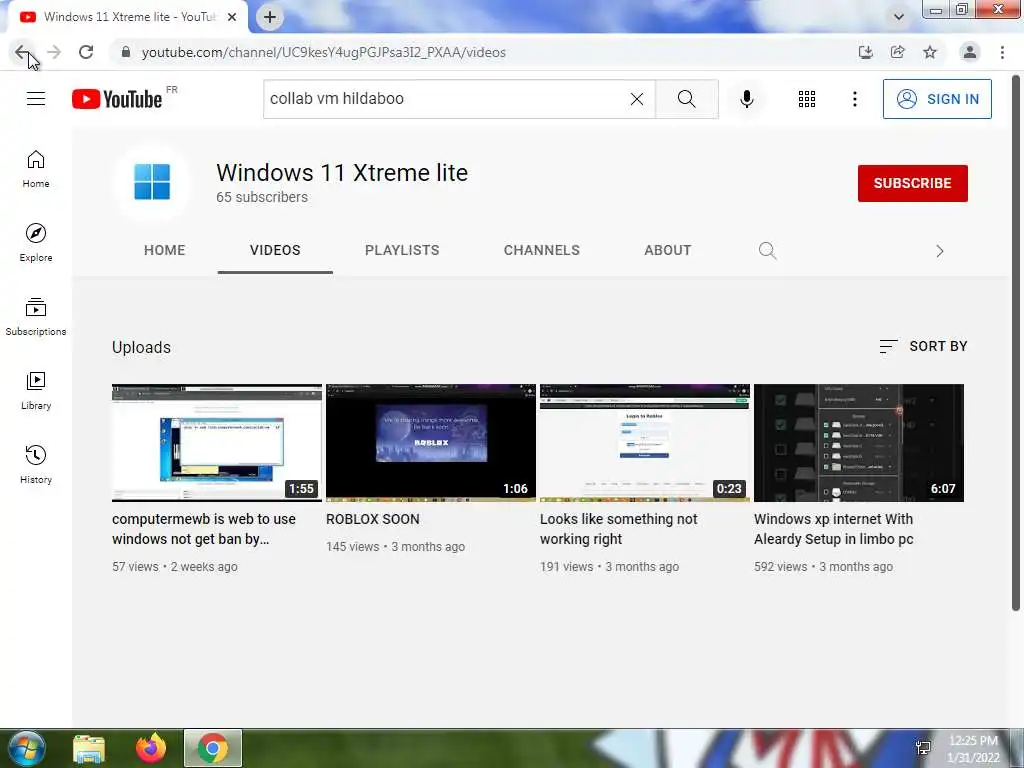This screenshot has width=1024, height=768.
Task: Play the computermewb video thumbnail
Action: tap(217, 443)
